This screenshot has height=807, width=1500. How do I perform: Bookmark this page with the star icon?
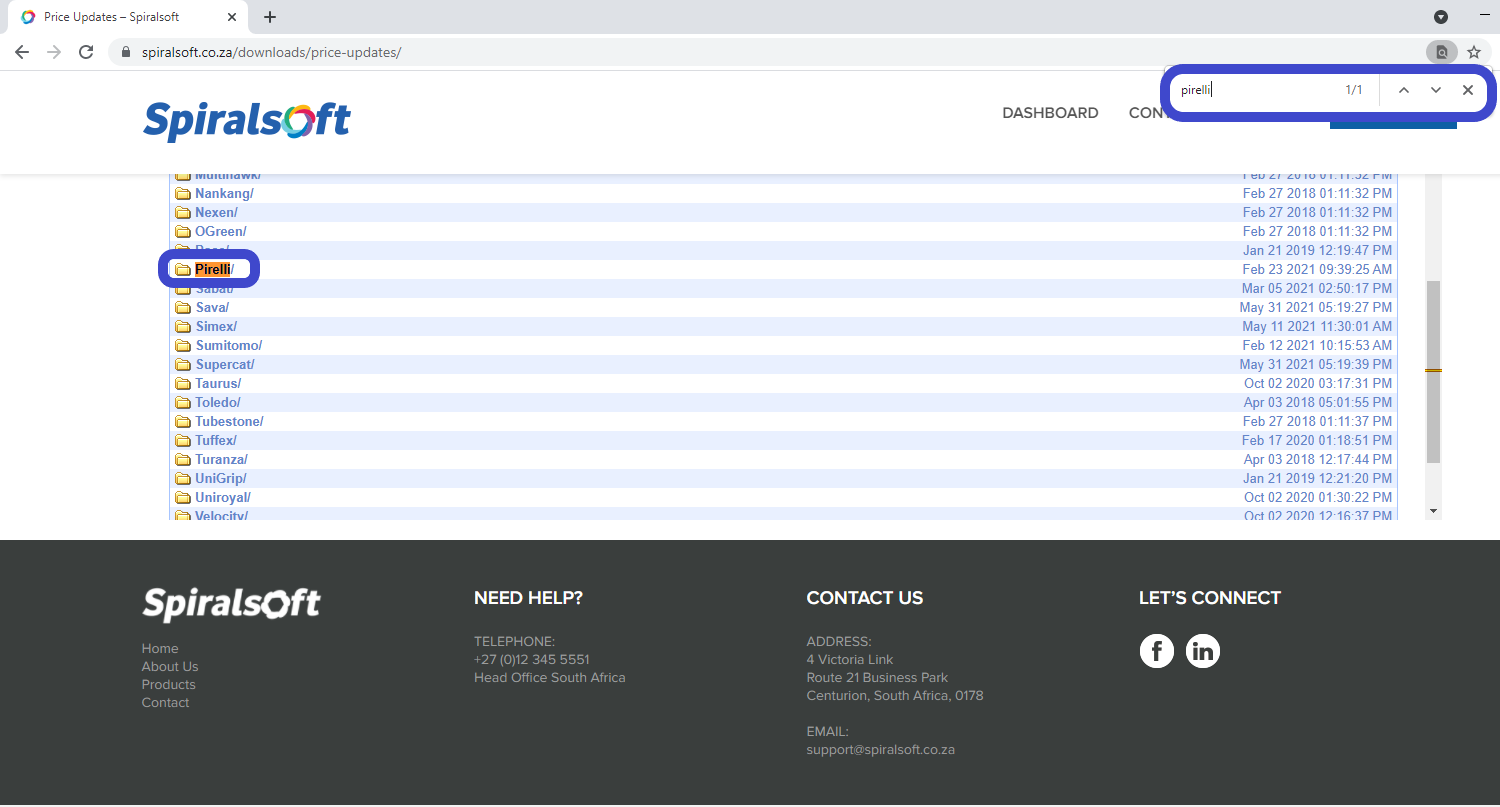[1474, 52]
